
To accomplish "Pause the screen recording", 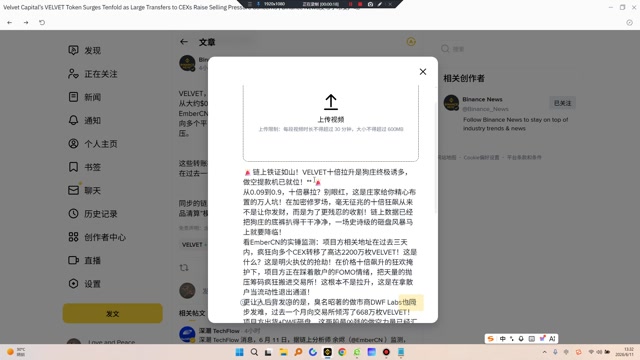I will coord(351,4).
